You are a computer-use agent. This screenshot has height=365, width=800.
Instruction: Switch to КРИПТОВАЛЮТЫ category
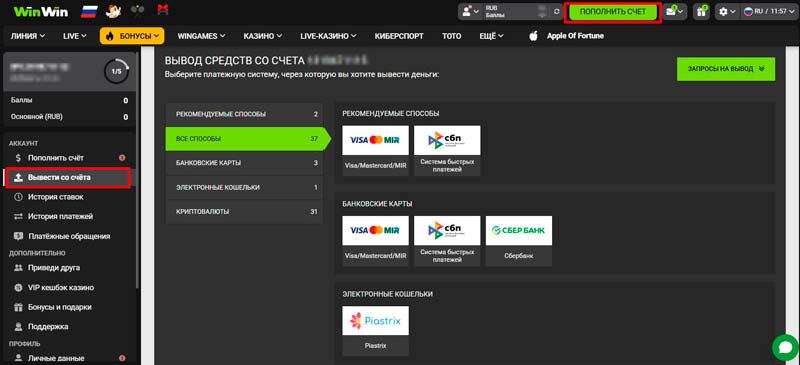click(x=244, y=211)
